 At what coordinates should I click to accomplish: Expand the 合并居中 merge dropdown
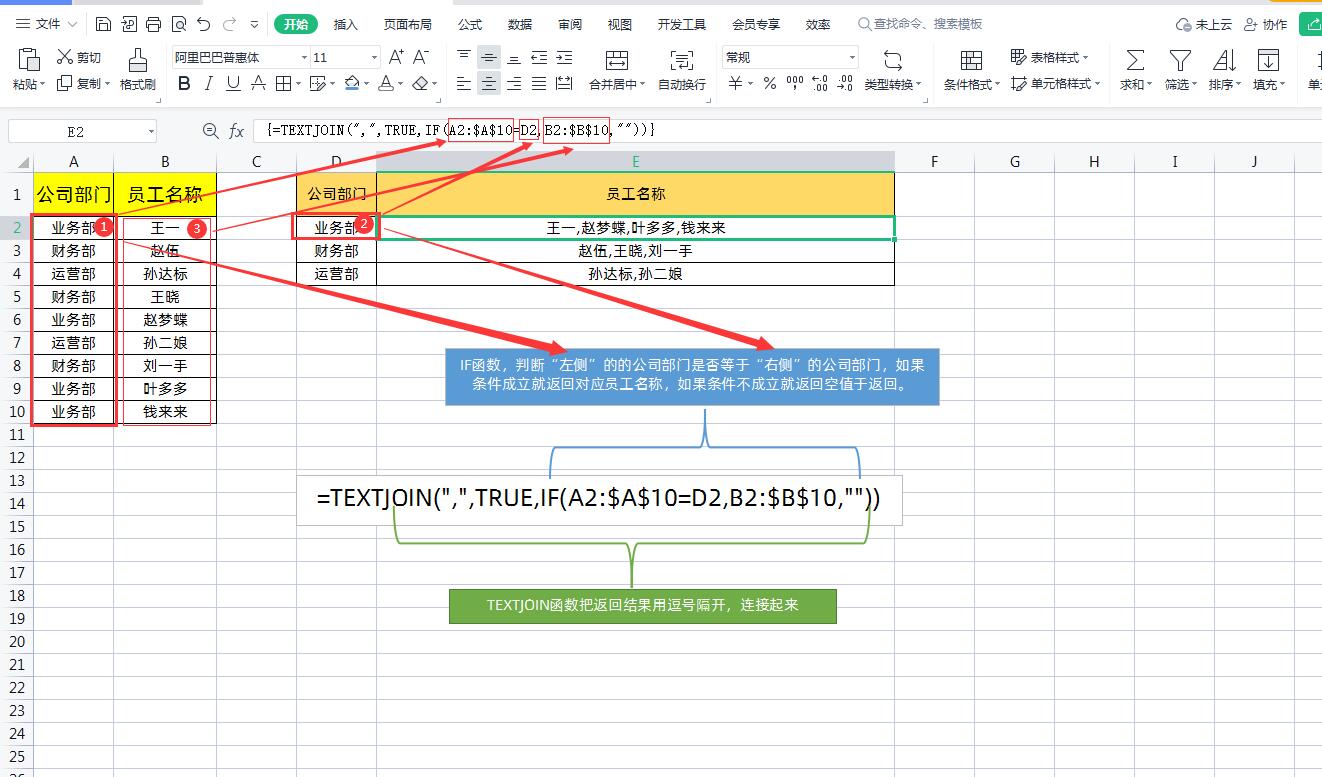point(642,85)
